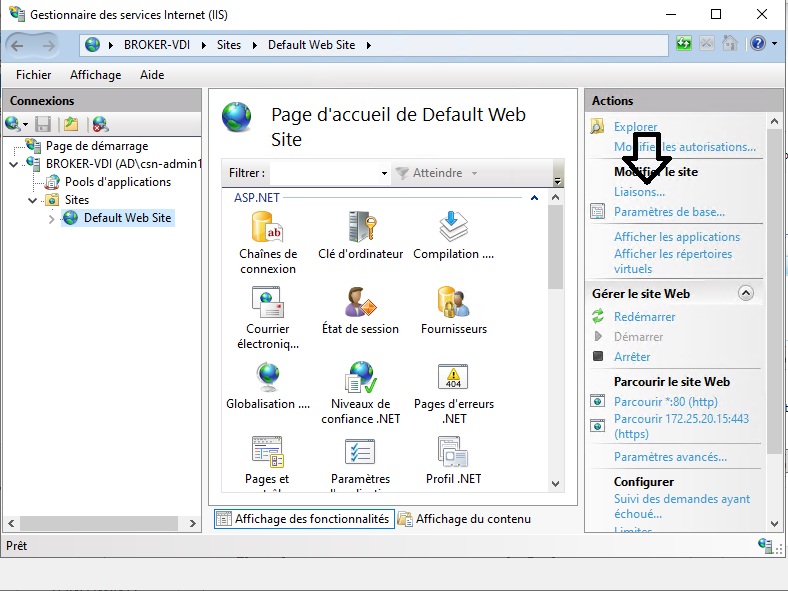
Task: Click Arrêter to stop the site
Action: coord(632,357)
